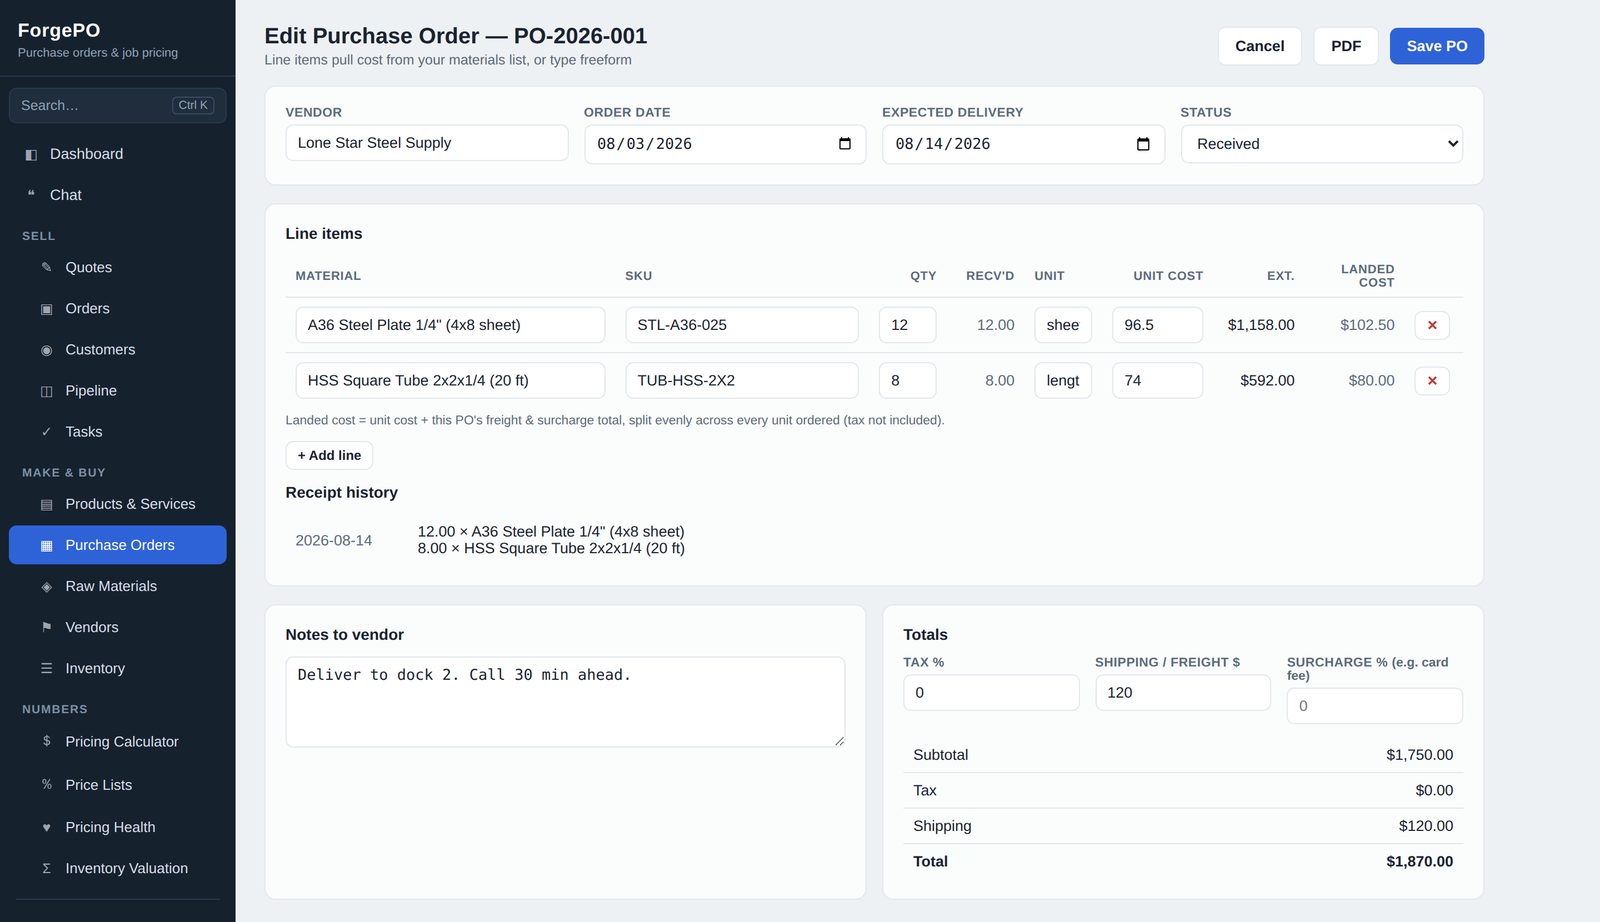Open the Status dropdown showing Received
1600x922 pixels.
click(1322, 144)
